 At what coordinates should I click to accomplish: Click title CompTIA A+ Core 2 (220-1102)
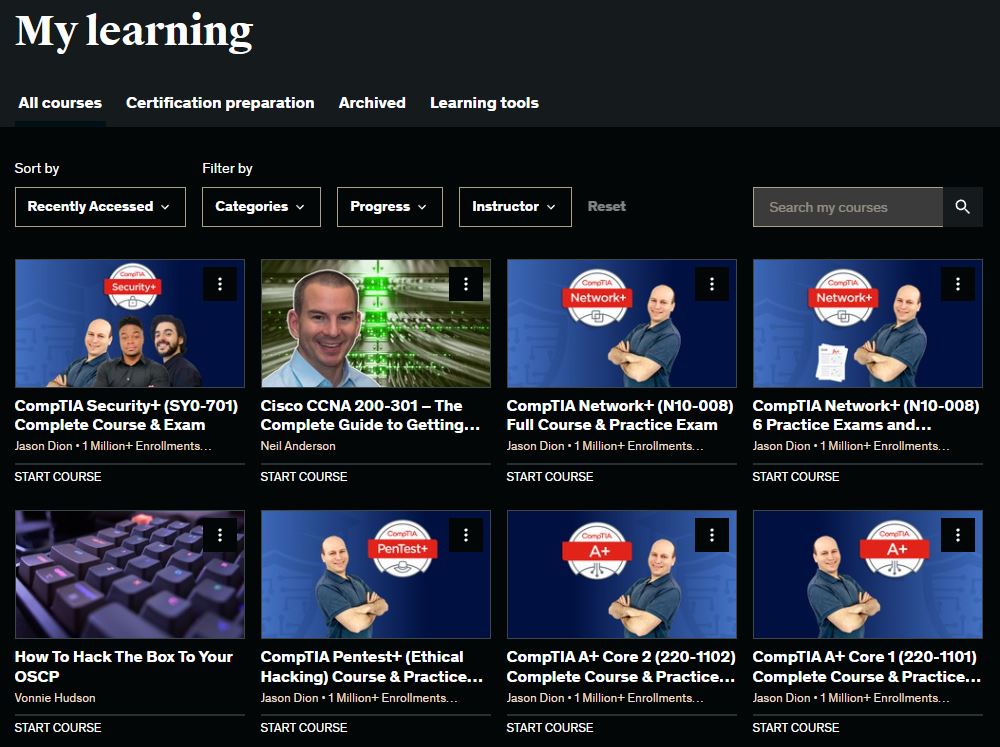(x=621, y=666)
